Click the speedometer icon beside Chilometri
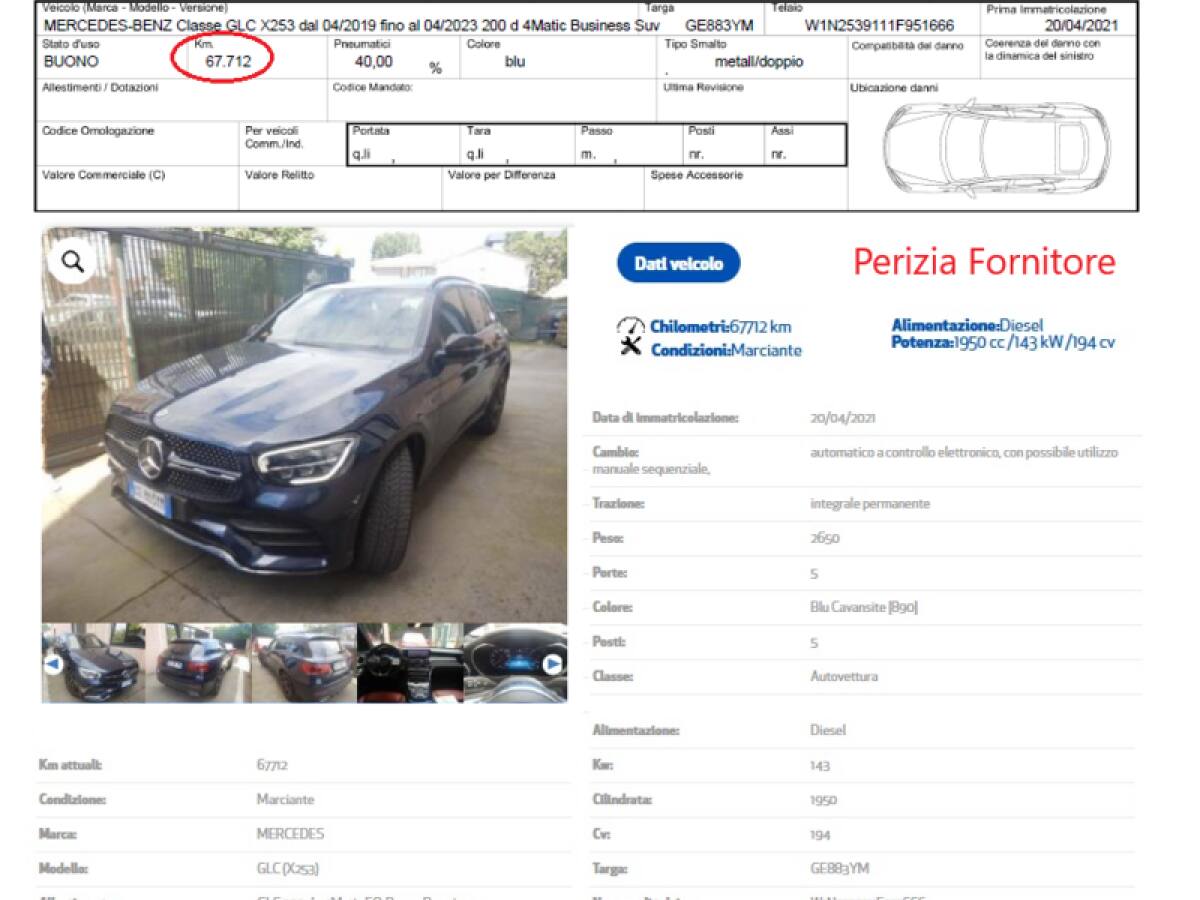This screenshot has height=900, width=1200. click(x=631, y=326)
